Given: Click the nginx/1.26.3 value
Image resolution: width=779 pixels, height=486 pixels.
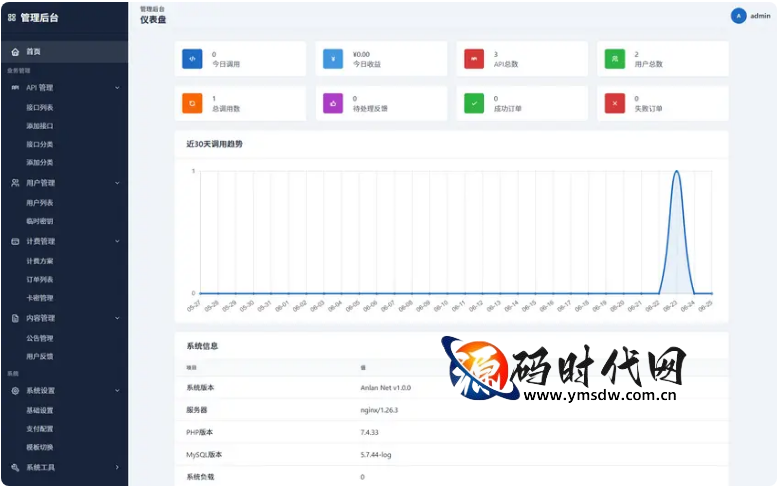Looking at the screenshot, I should (379, 410).
